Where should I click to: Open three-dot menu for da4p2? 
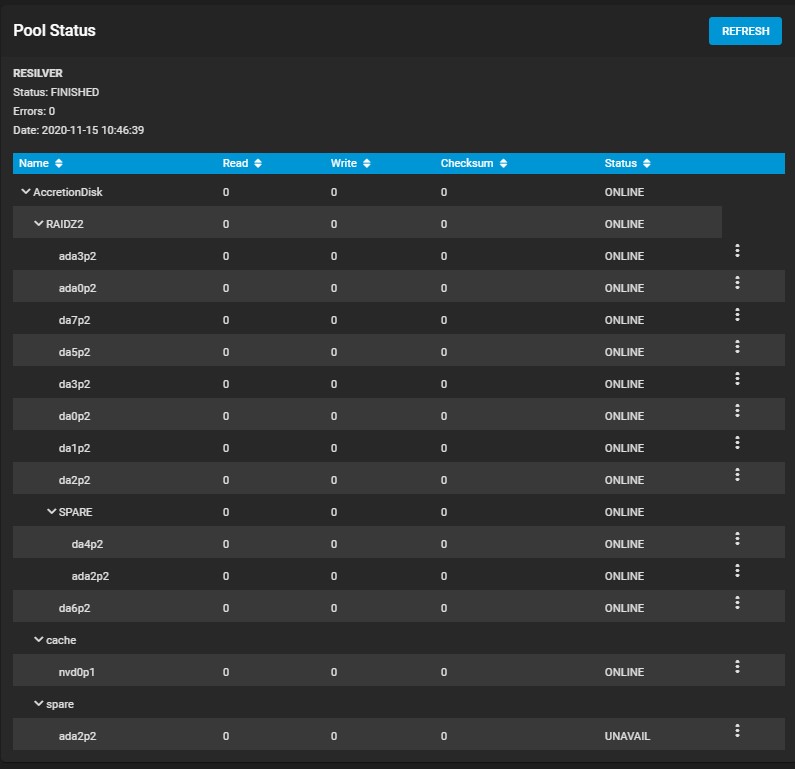737,538
